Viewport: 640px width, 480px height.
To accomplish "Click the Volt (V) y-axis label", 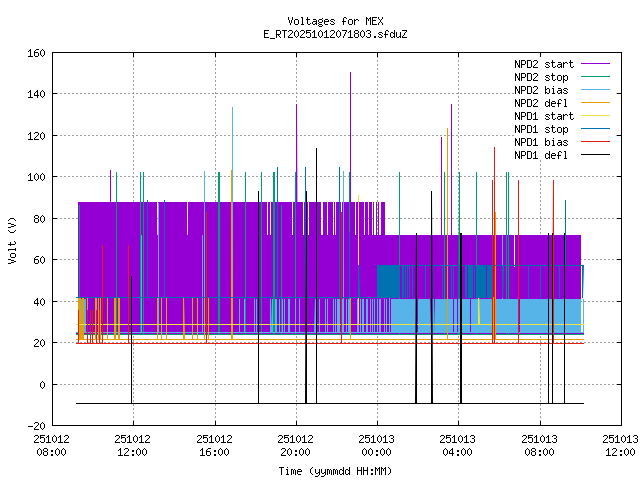I will coord(13,240).
